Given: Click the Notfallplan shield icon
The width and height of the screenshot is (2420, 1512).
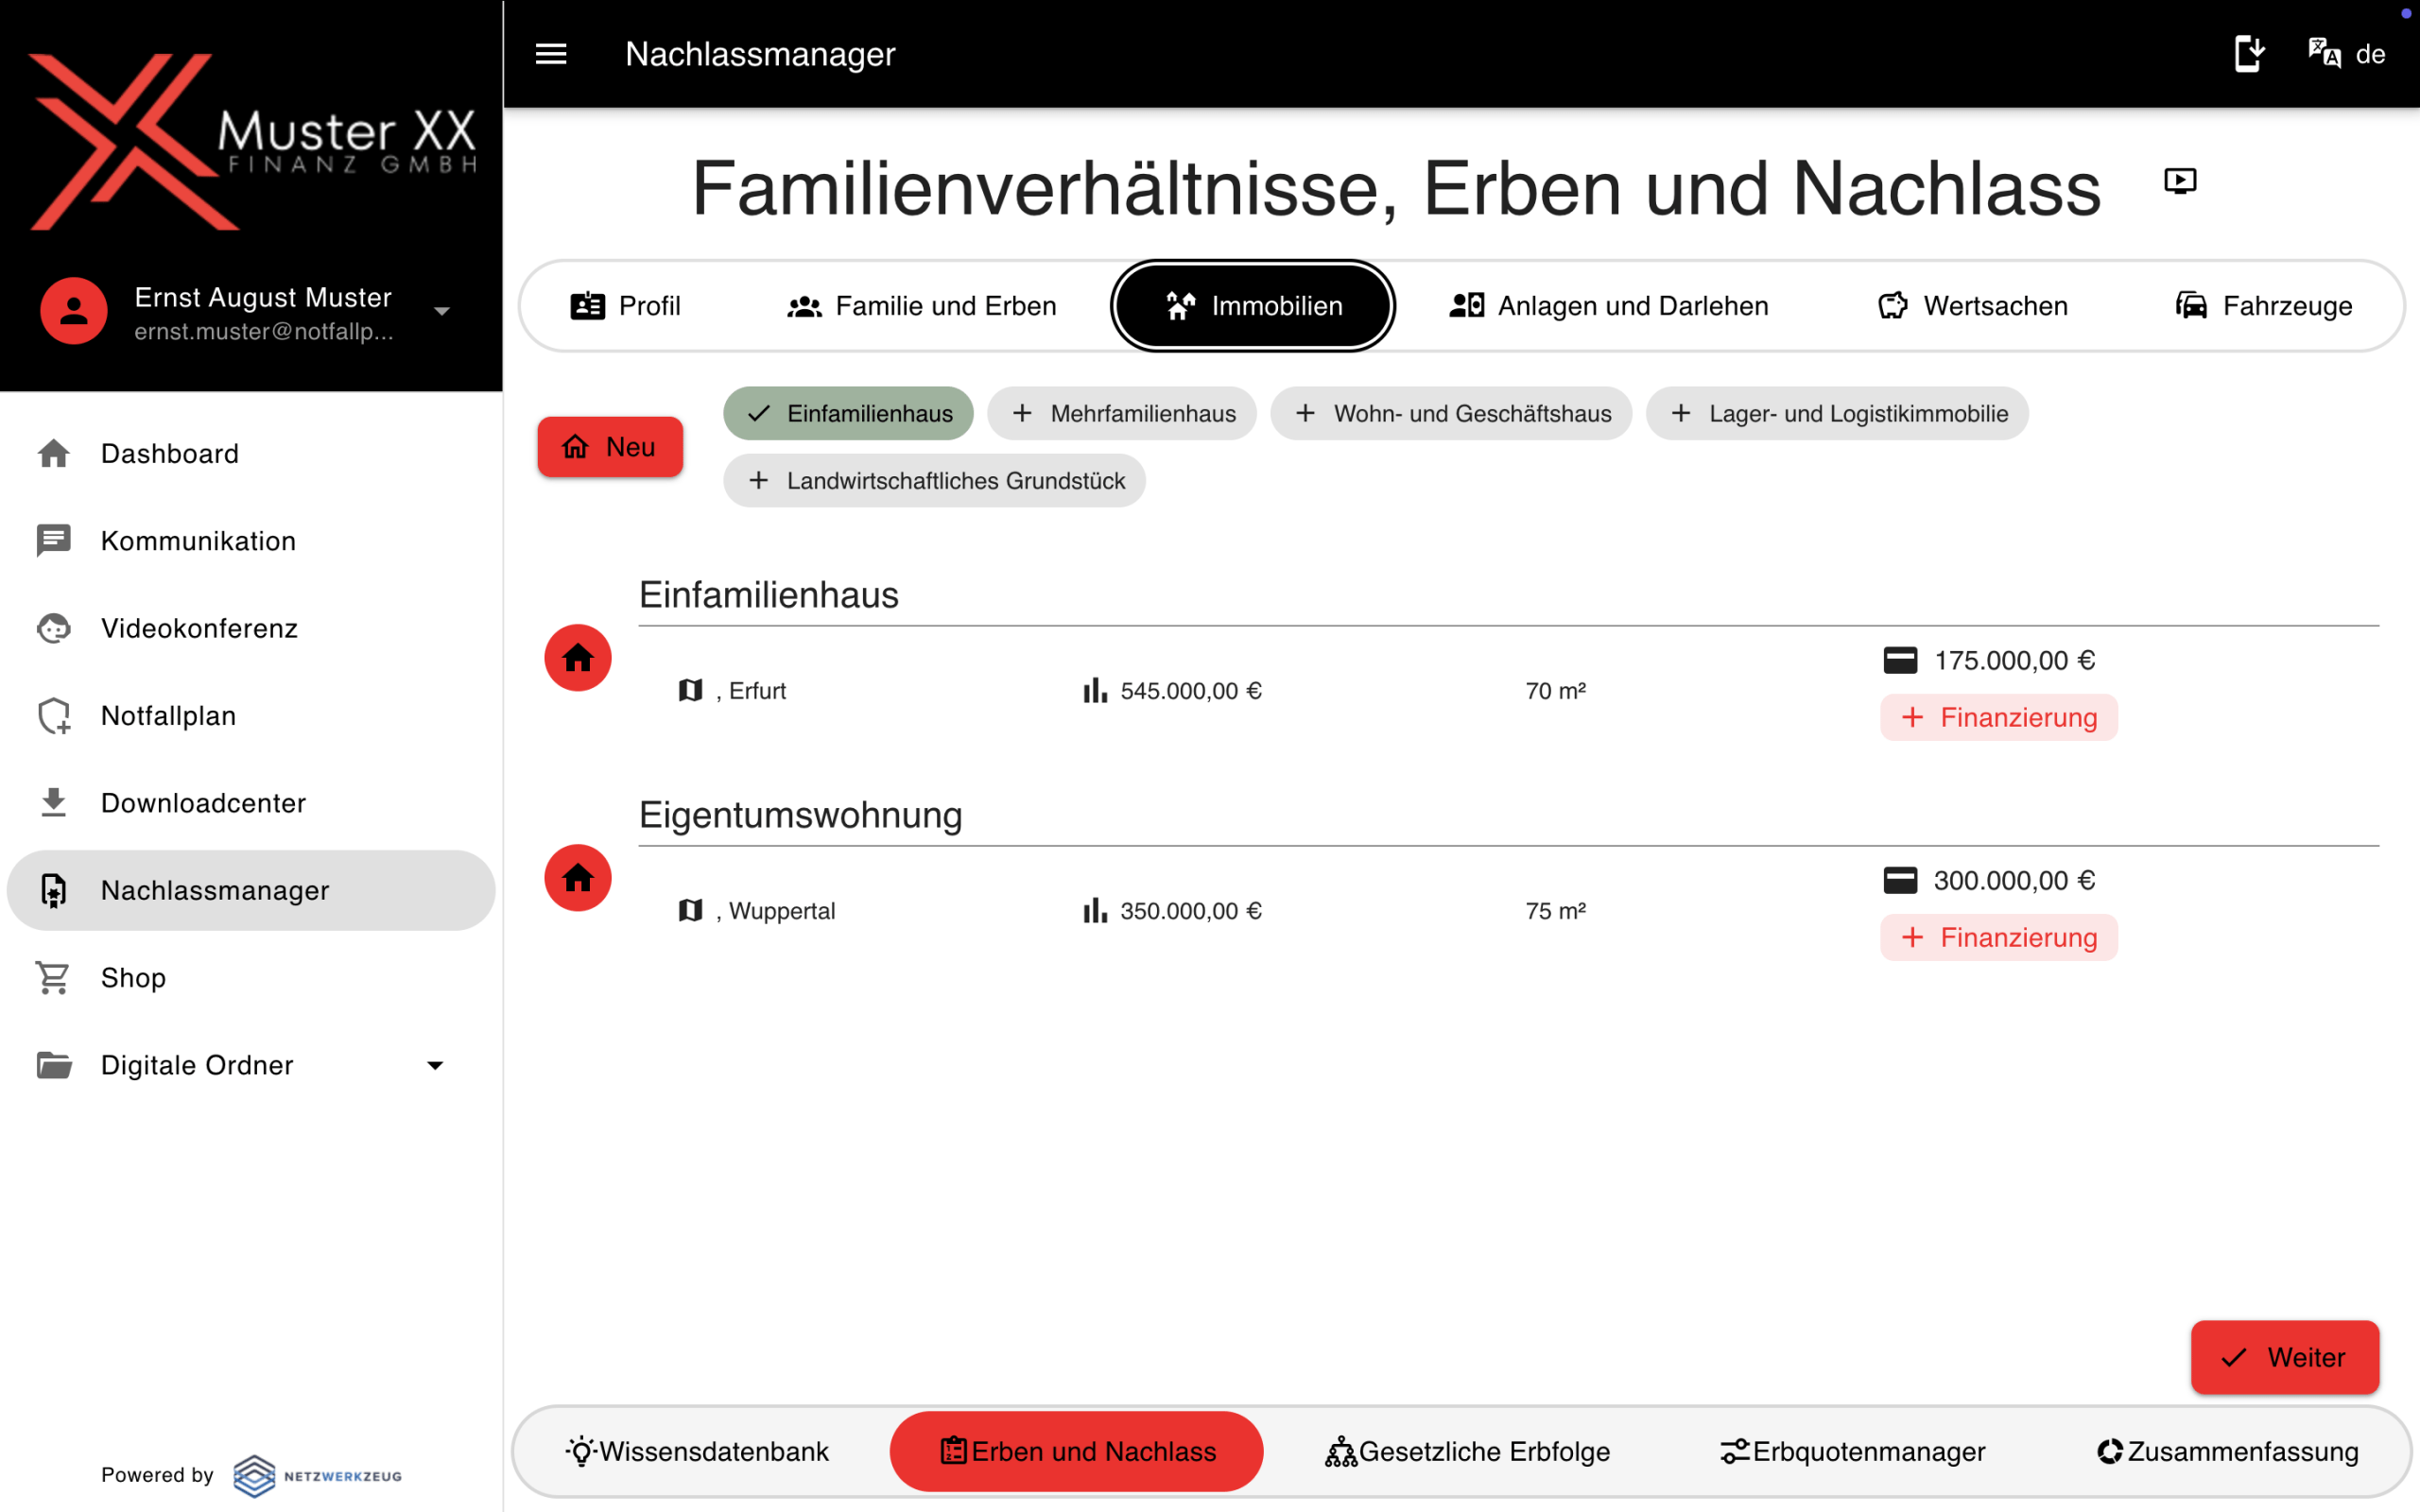Looking at the screenshot, I should click(x=54, y=716).
